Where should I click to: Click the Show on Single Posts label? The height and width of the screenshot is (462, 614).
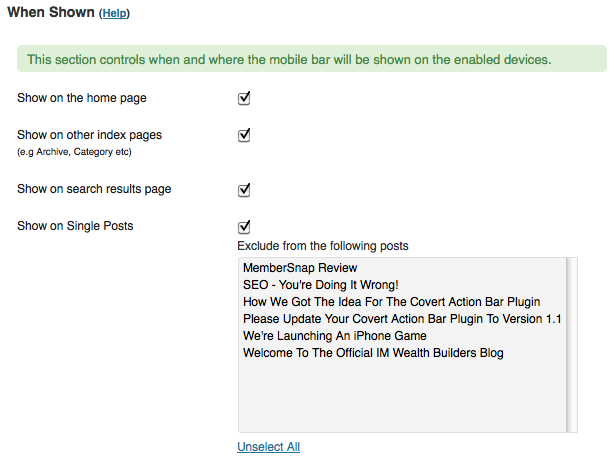coord(75,226)
